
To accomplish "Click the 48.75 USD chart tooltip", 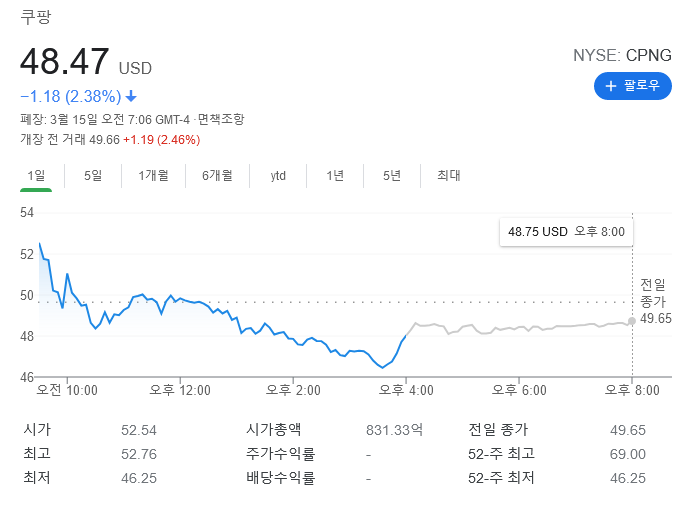I will pyautogui.click(x=566, y=232).
